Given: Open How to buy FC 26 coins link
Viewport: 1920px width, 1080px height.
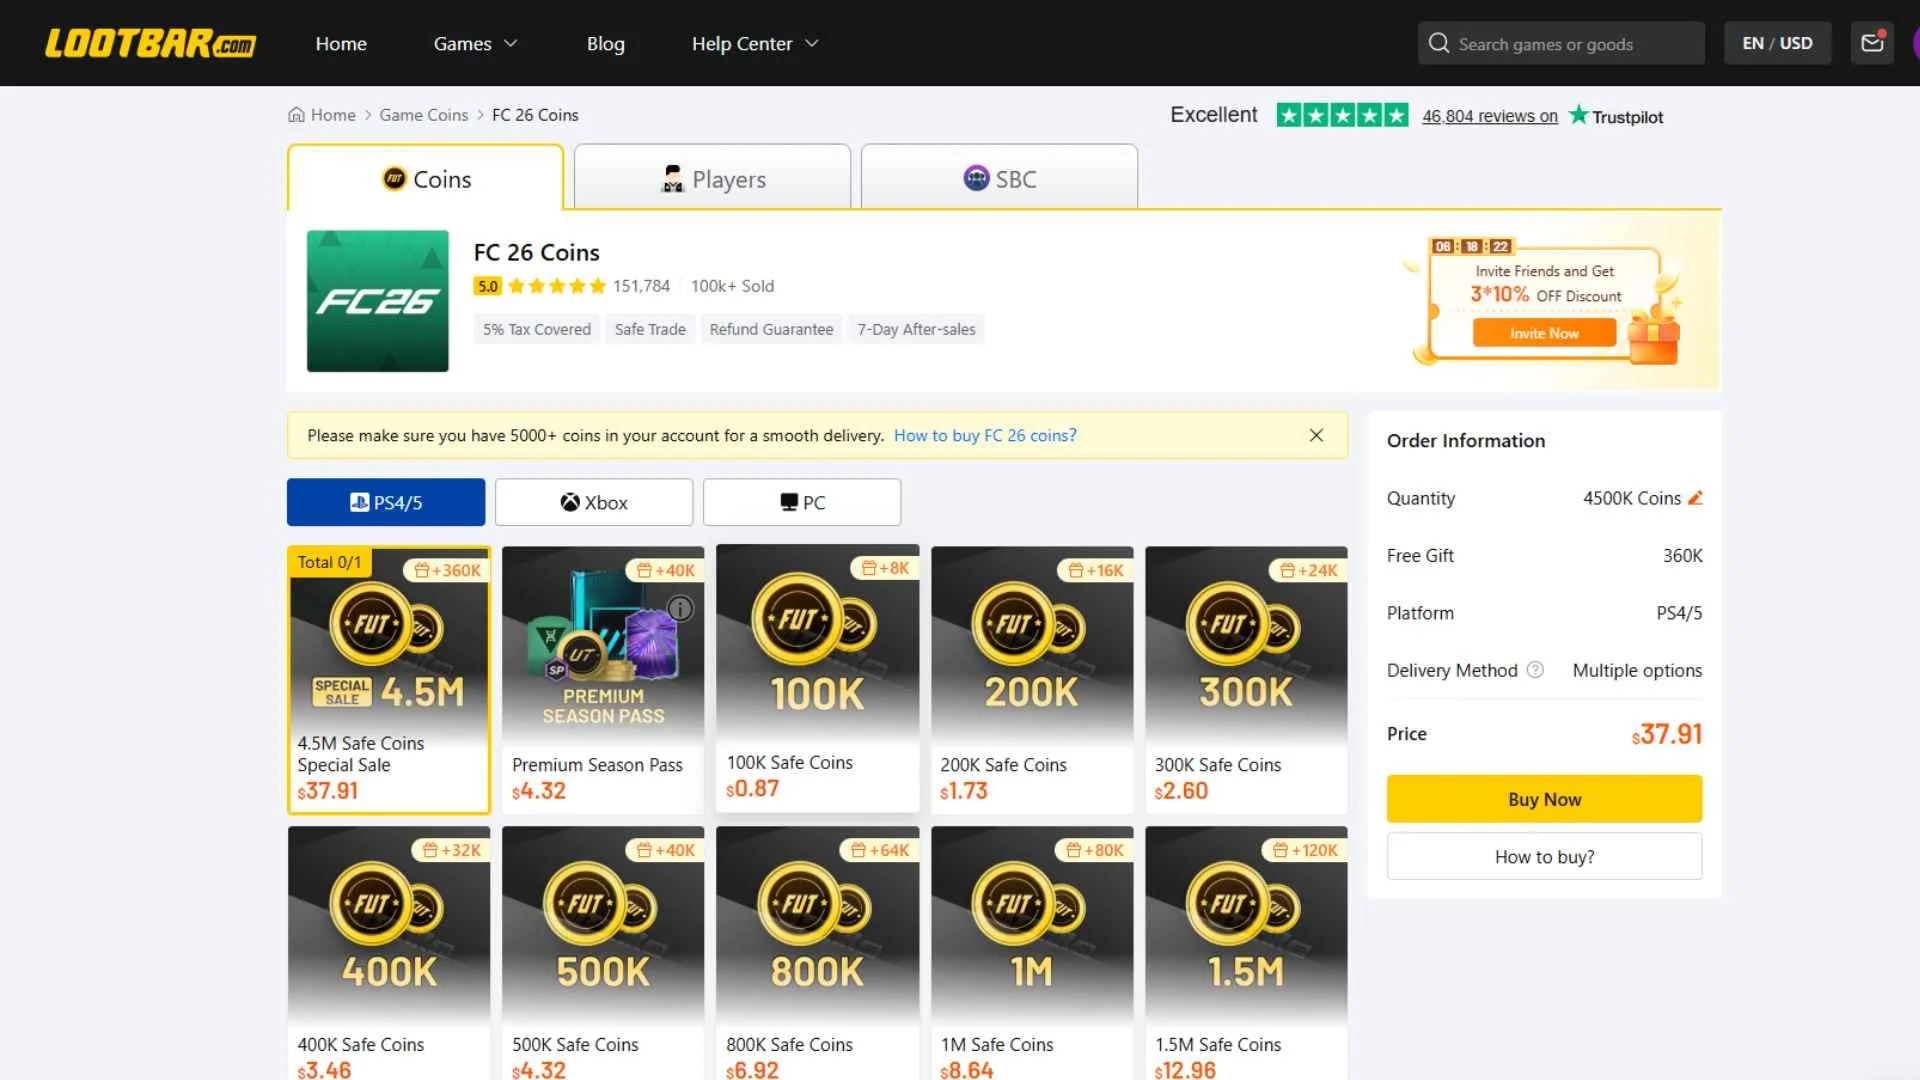Looking at the screenshot, I should [x=985, y=435].
